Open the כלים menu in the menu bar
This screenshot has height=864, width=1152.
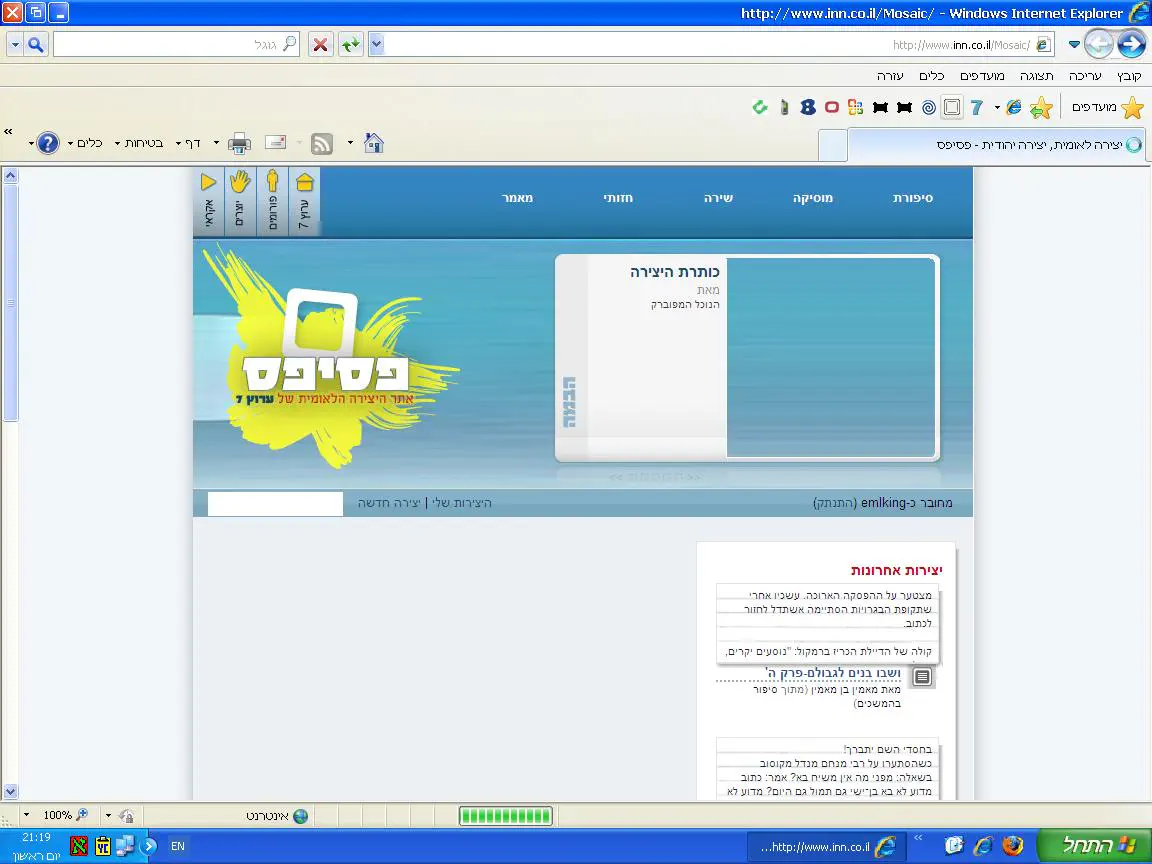932,76
